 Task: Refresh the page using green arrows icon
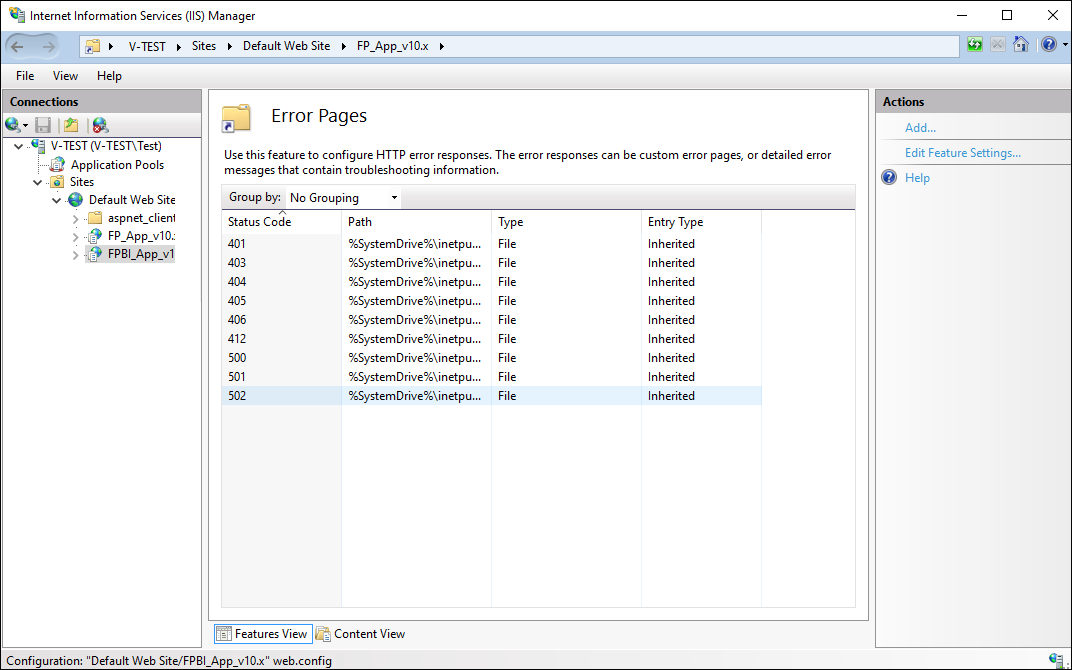[x=975, y=45]
